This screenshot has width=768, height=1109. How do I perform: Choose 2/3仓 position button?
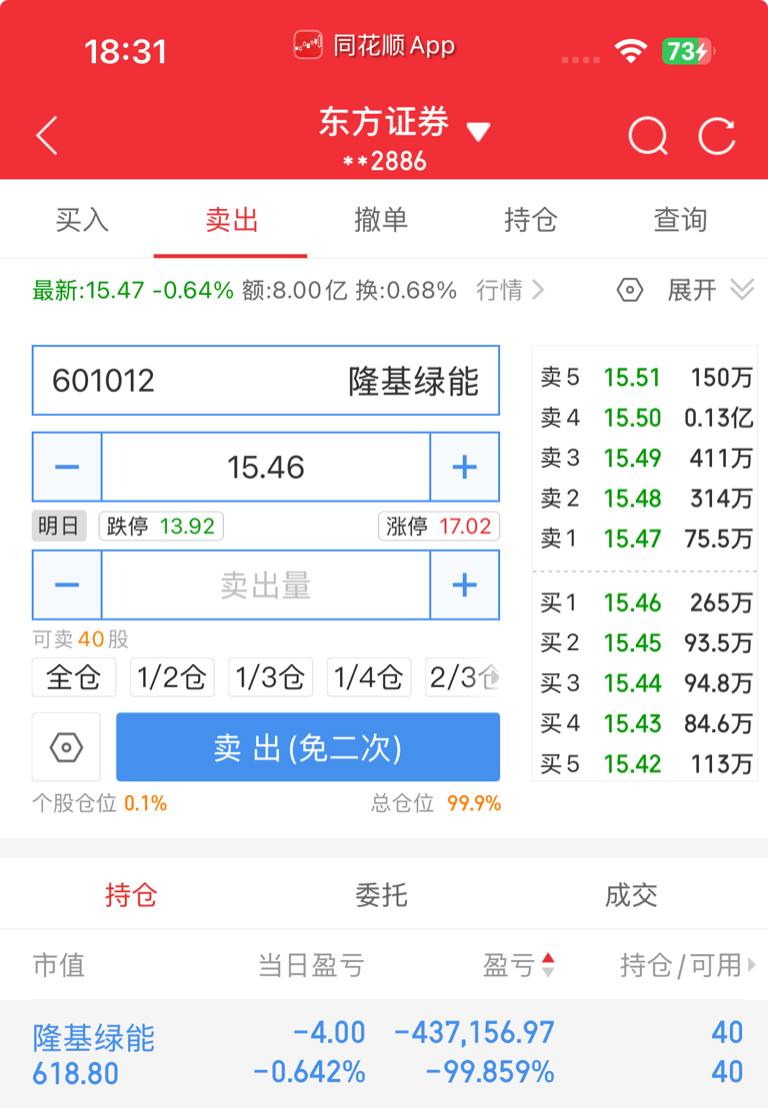click(x=462, y=677)
